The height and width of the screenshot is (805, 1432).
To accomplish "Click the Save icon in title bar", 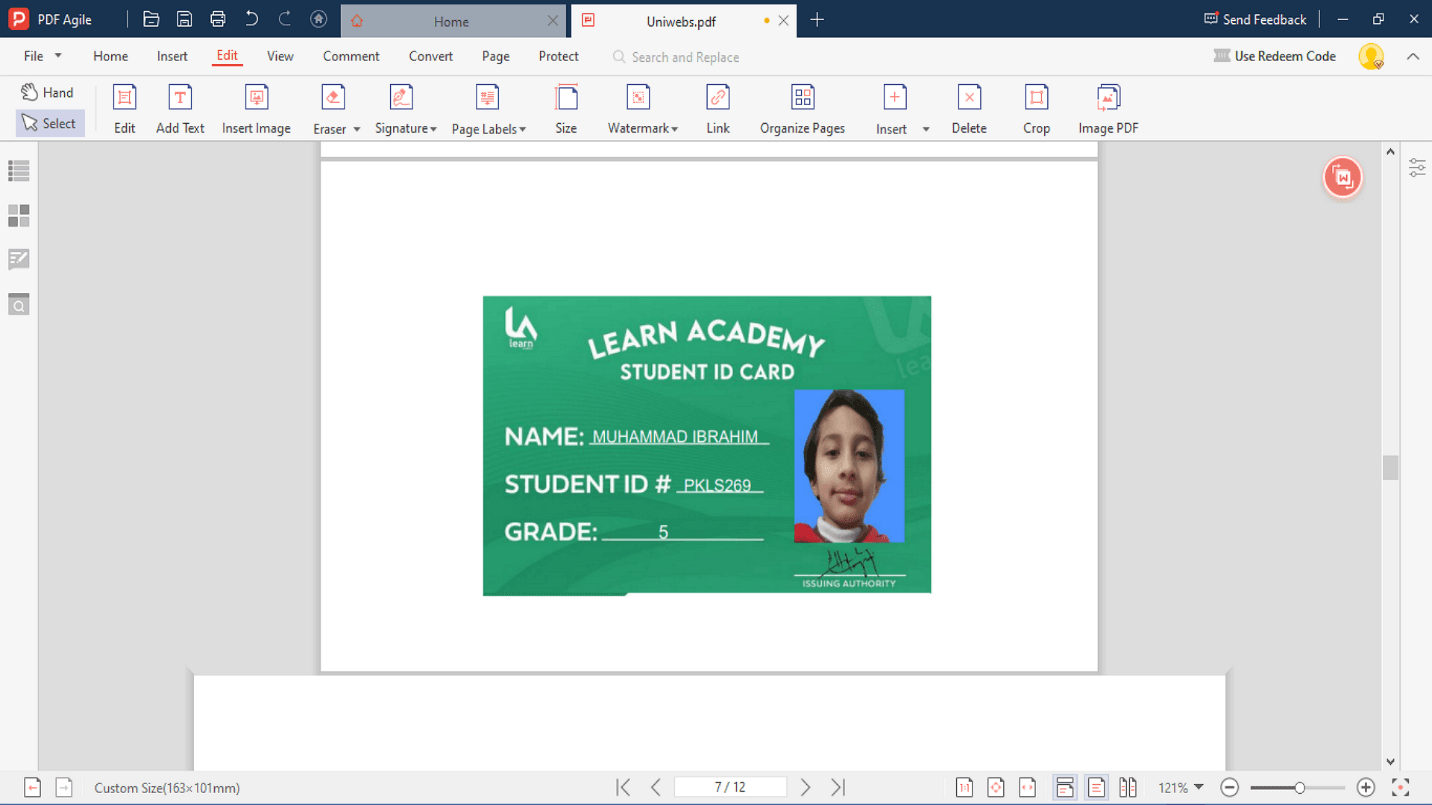I will pyautogui.click(x=184, y=19).
